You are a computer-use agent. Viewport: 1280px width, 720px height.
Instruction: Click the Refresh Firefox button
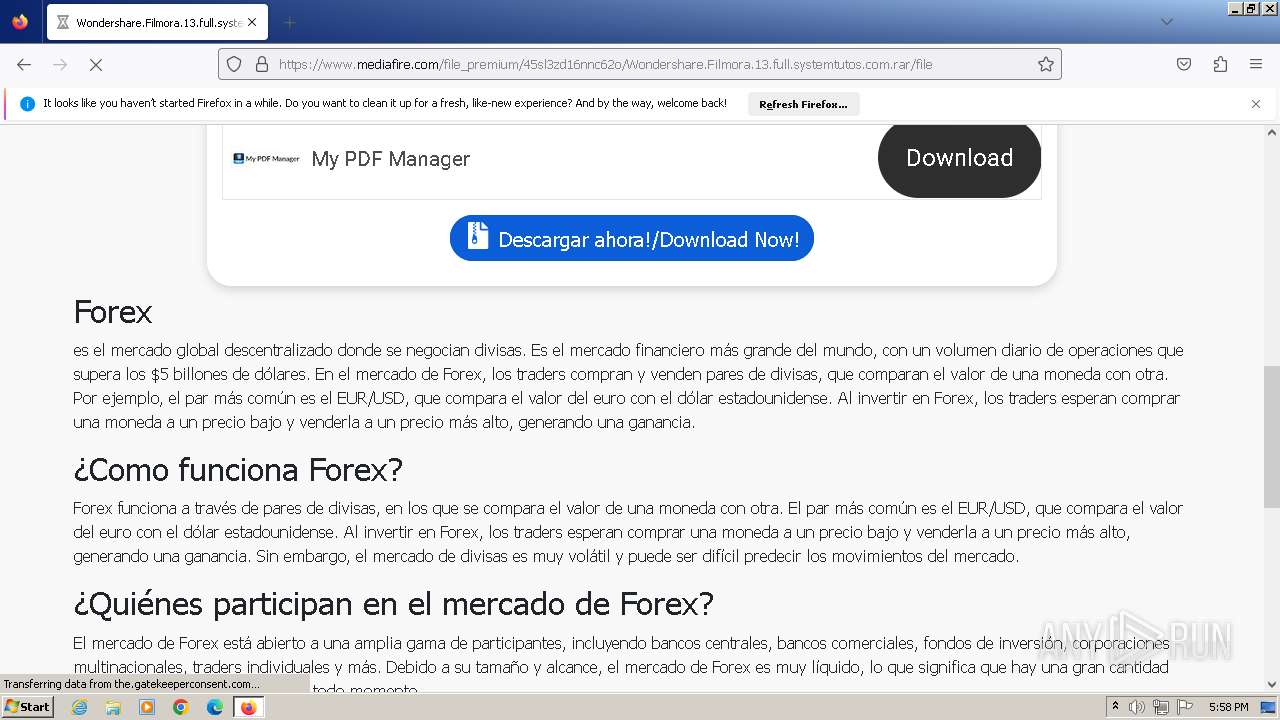click(803, 104)
